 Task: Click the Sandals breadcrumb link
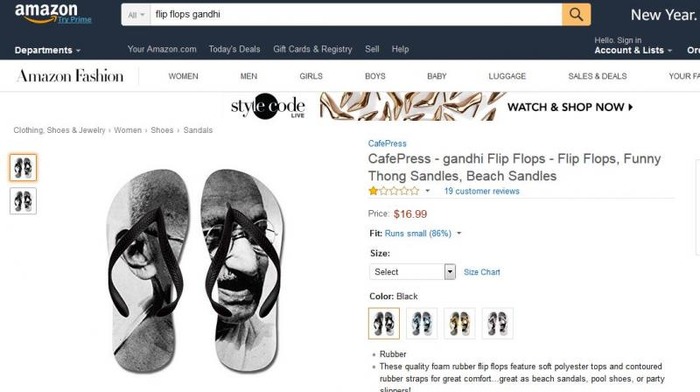pos(198,130)
